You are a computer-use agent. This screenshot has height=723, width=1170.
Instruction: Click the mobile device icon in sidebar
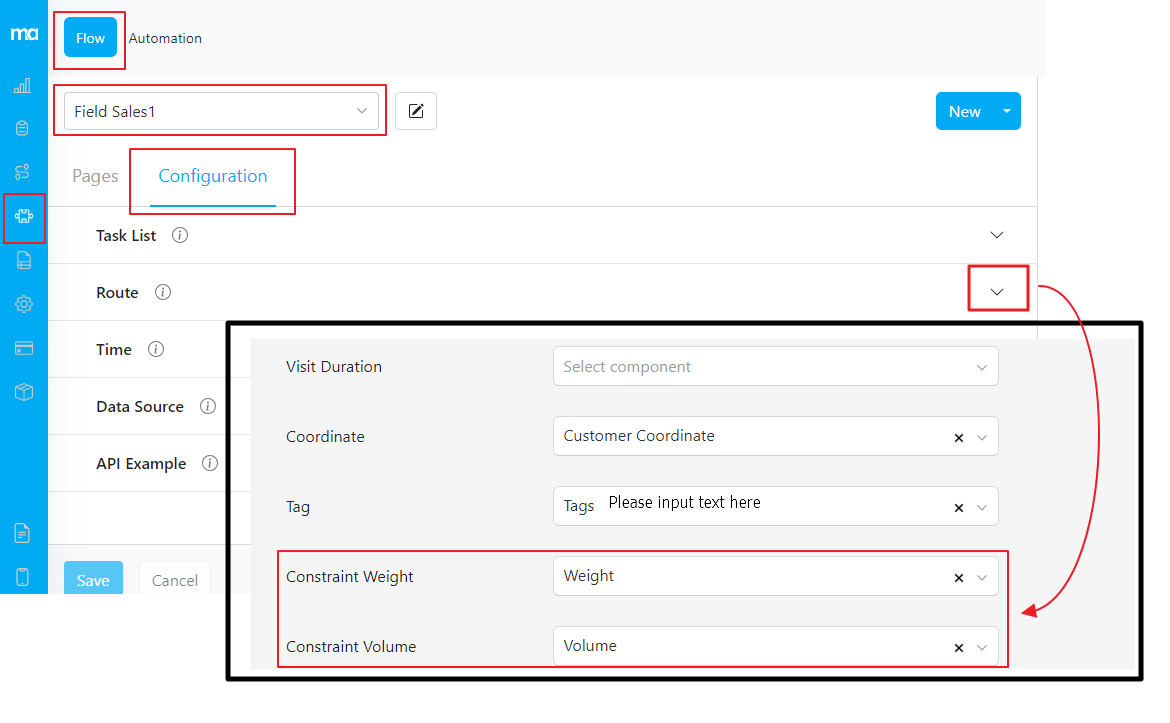(x=22, y=576)
